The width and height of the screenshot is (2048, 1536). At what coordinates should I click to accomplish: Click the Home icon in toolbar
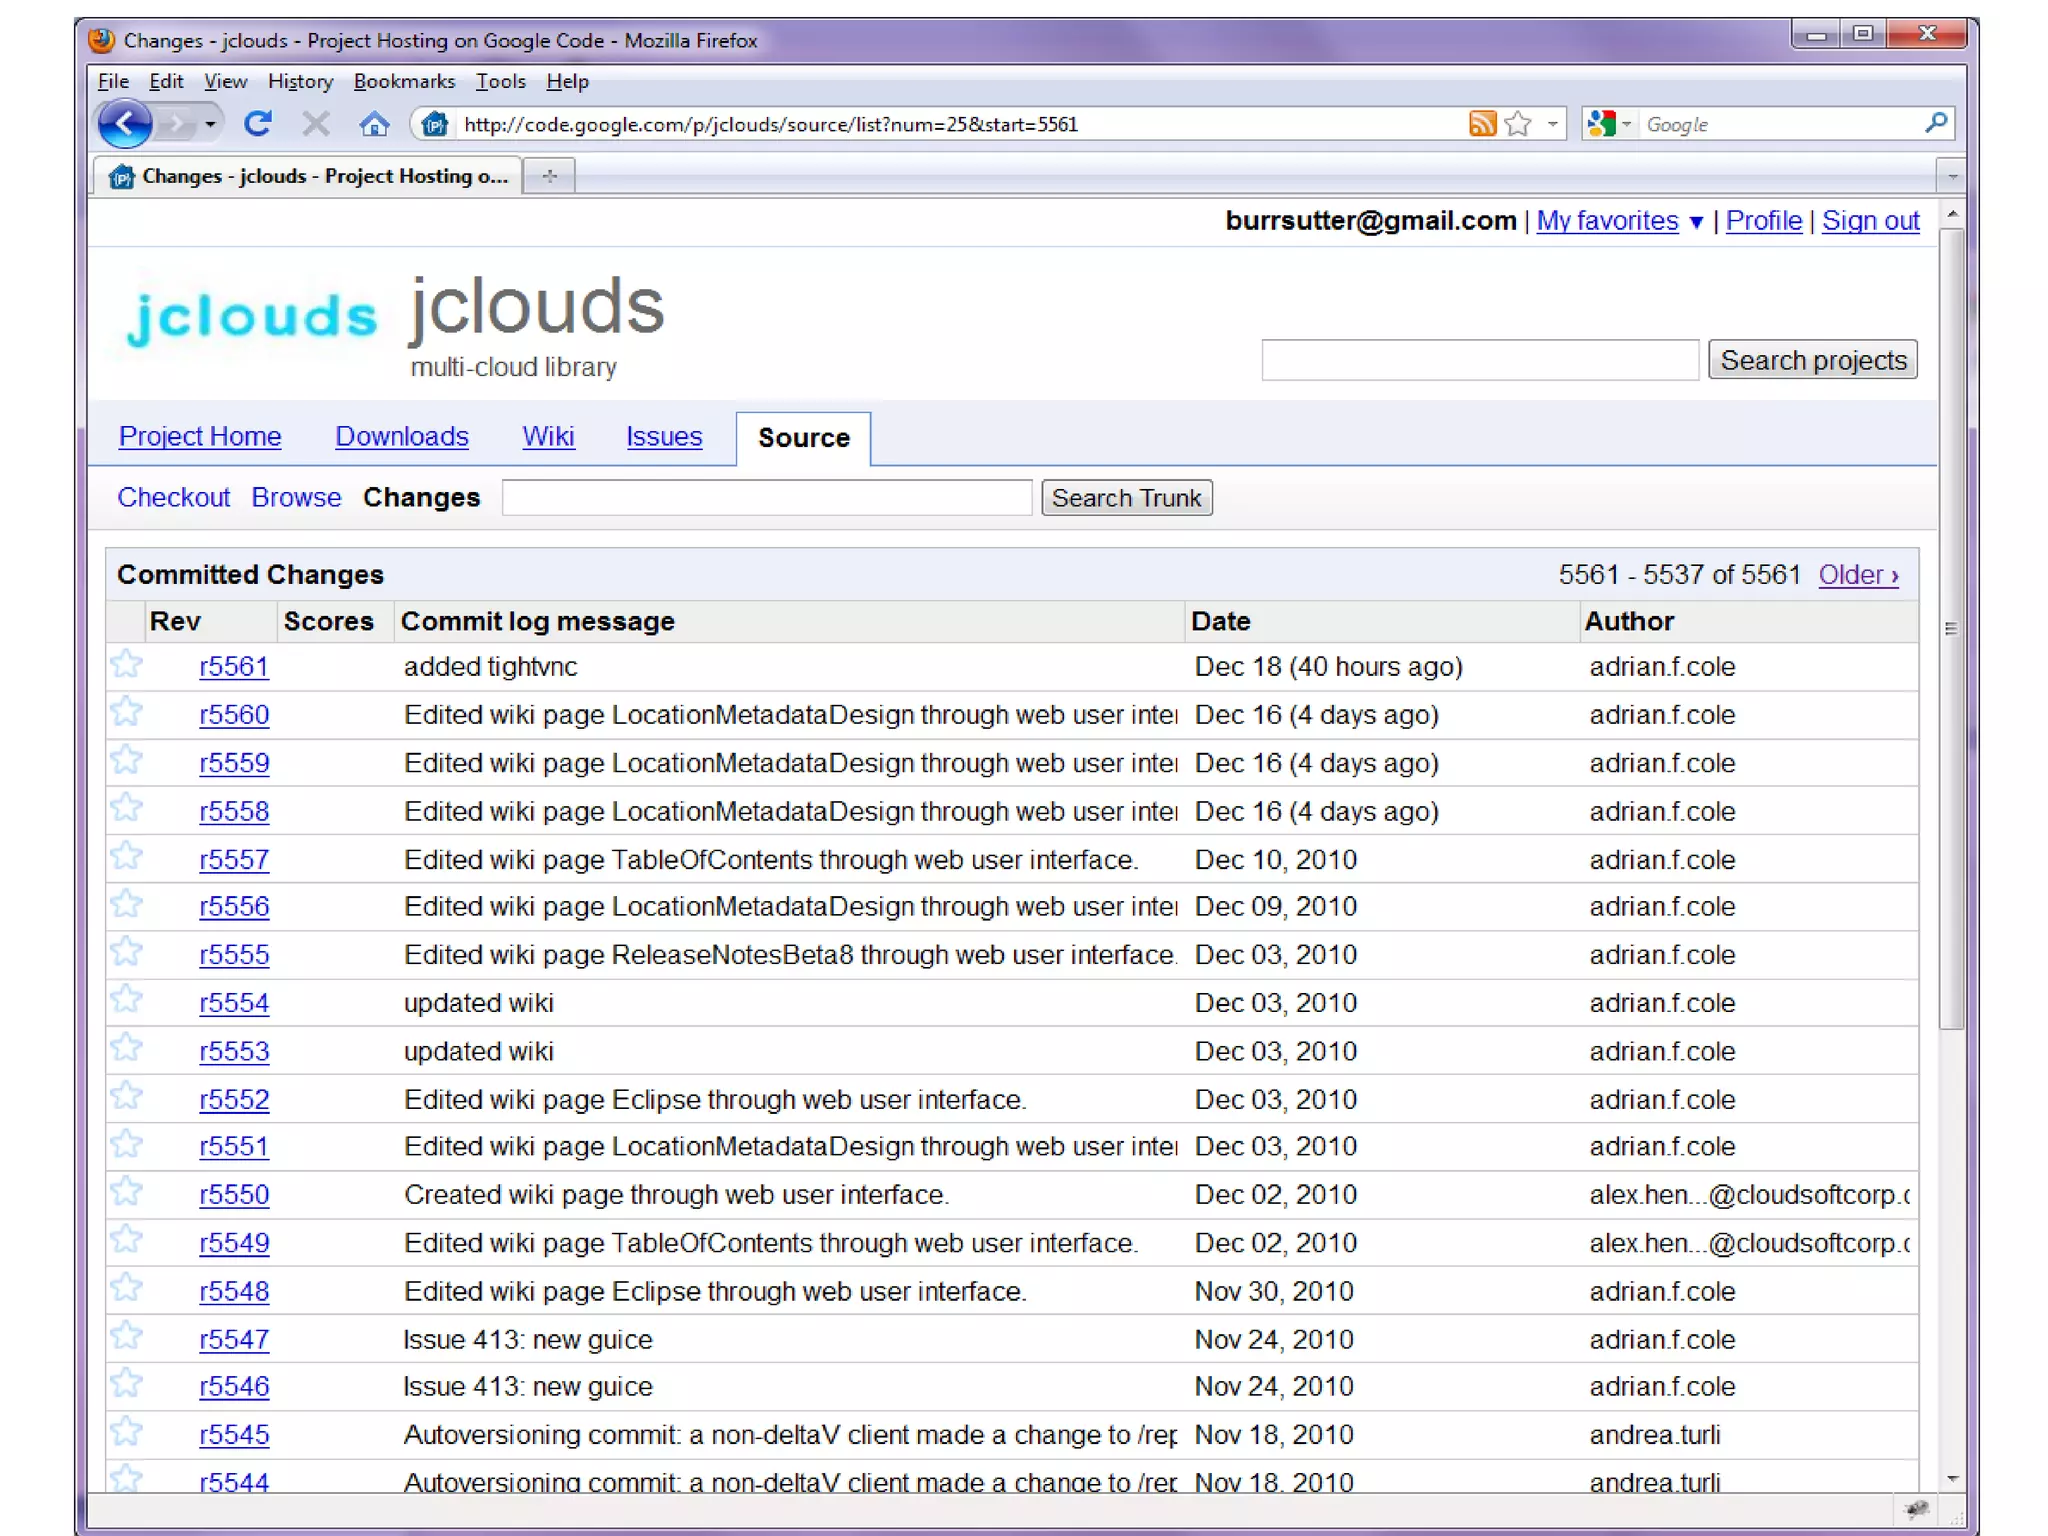(x=374, y=124)
